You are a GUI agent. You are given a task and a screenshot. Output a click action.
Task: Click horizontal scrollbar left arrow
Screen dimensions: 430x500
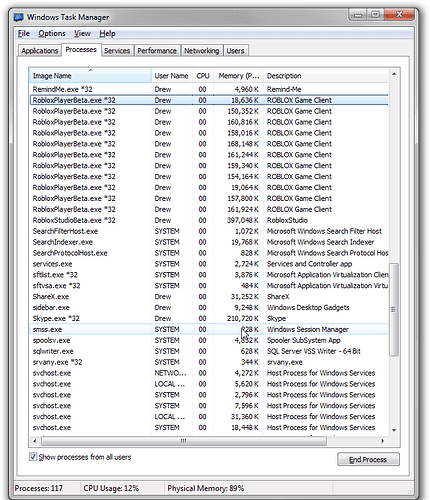(35, 441)
